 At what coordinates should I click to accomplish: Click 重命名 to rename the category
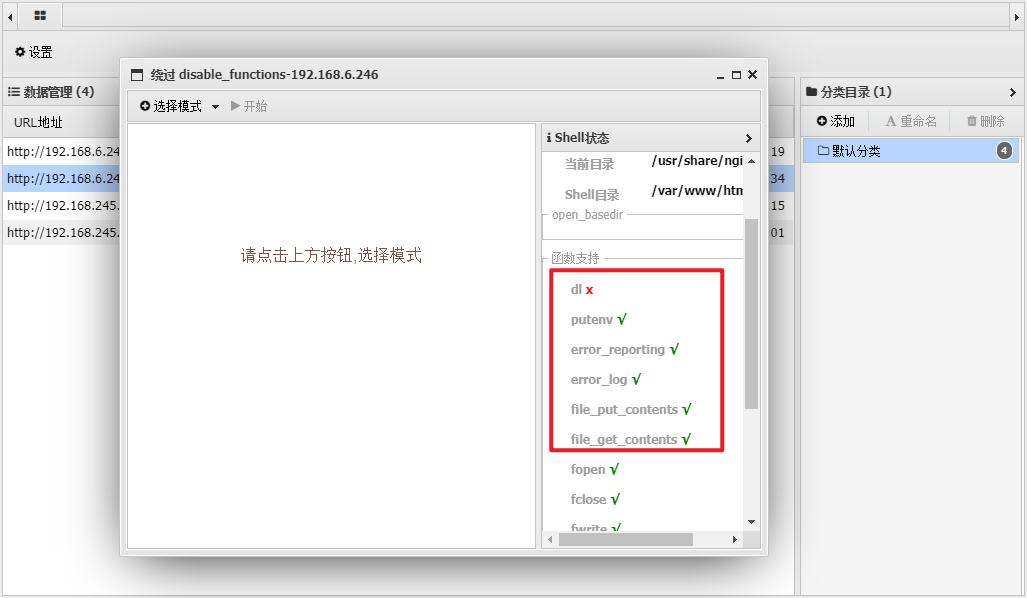pyautogui.click(x=911, y=121)
